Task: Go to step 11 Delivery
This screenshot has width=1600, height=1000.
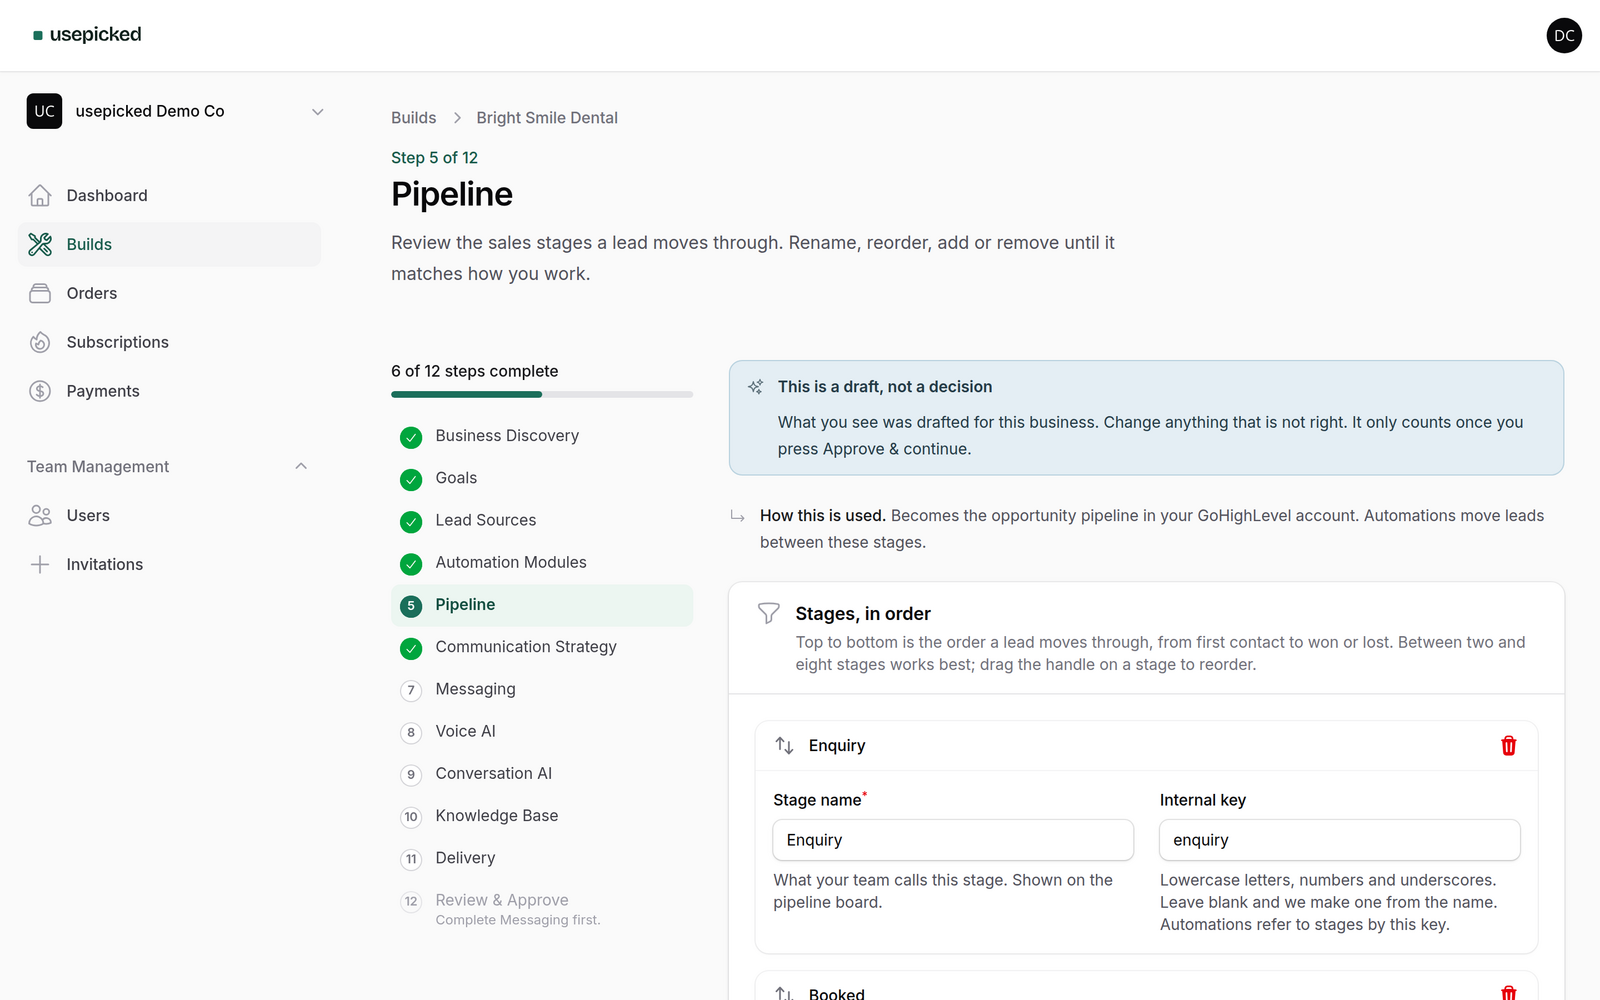Action: coord(542,858)
